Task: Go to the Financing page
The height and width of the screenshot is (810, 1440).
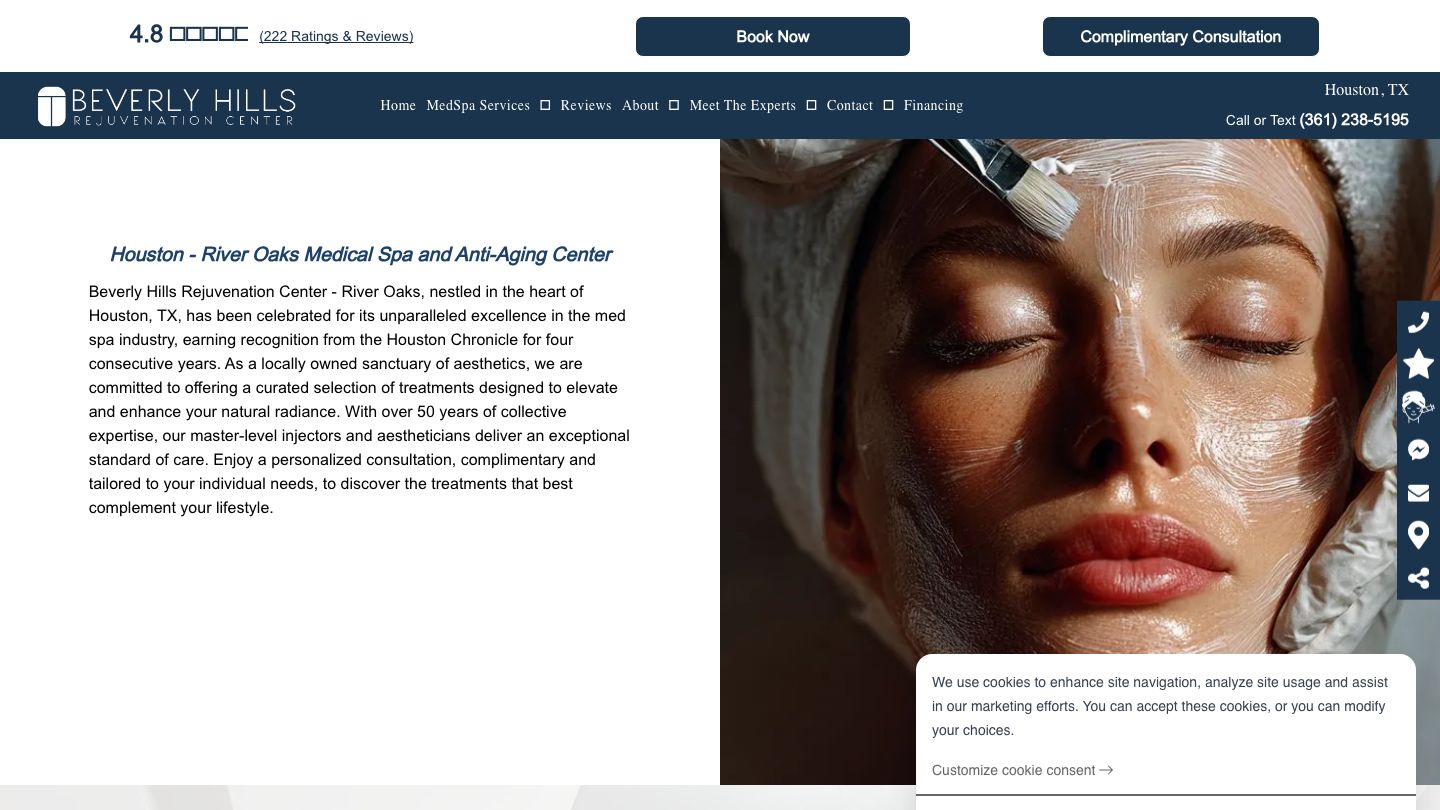Action: [933, 105]
